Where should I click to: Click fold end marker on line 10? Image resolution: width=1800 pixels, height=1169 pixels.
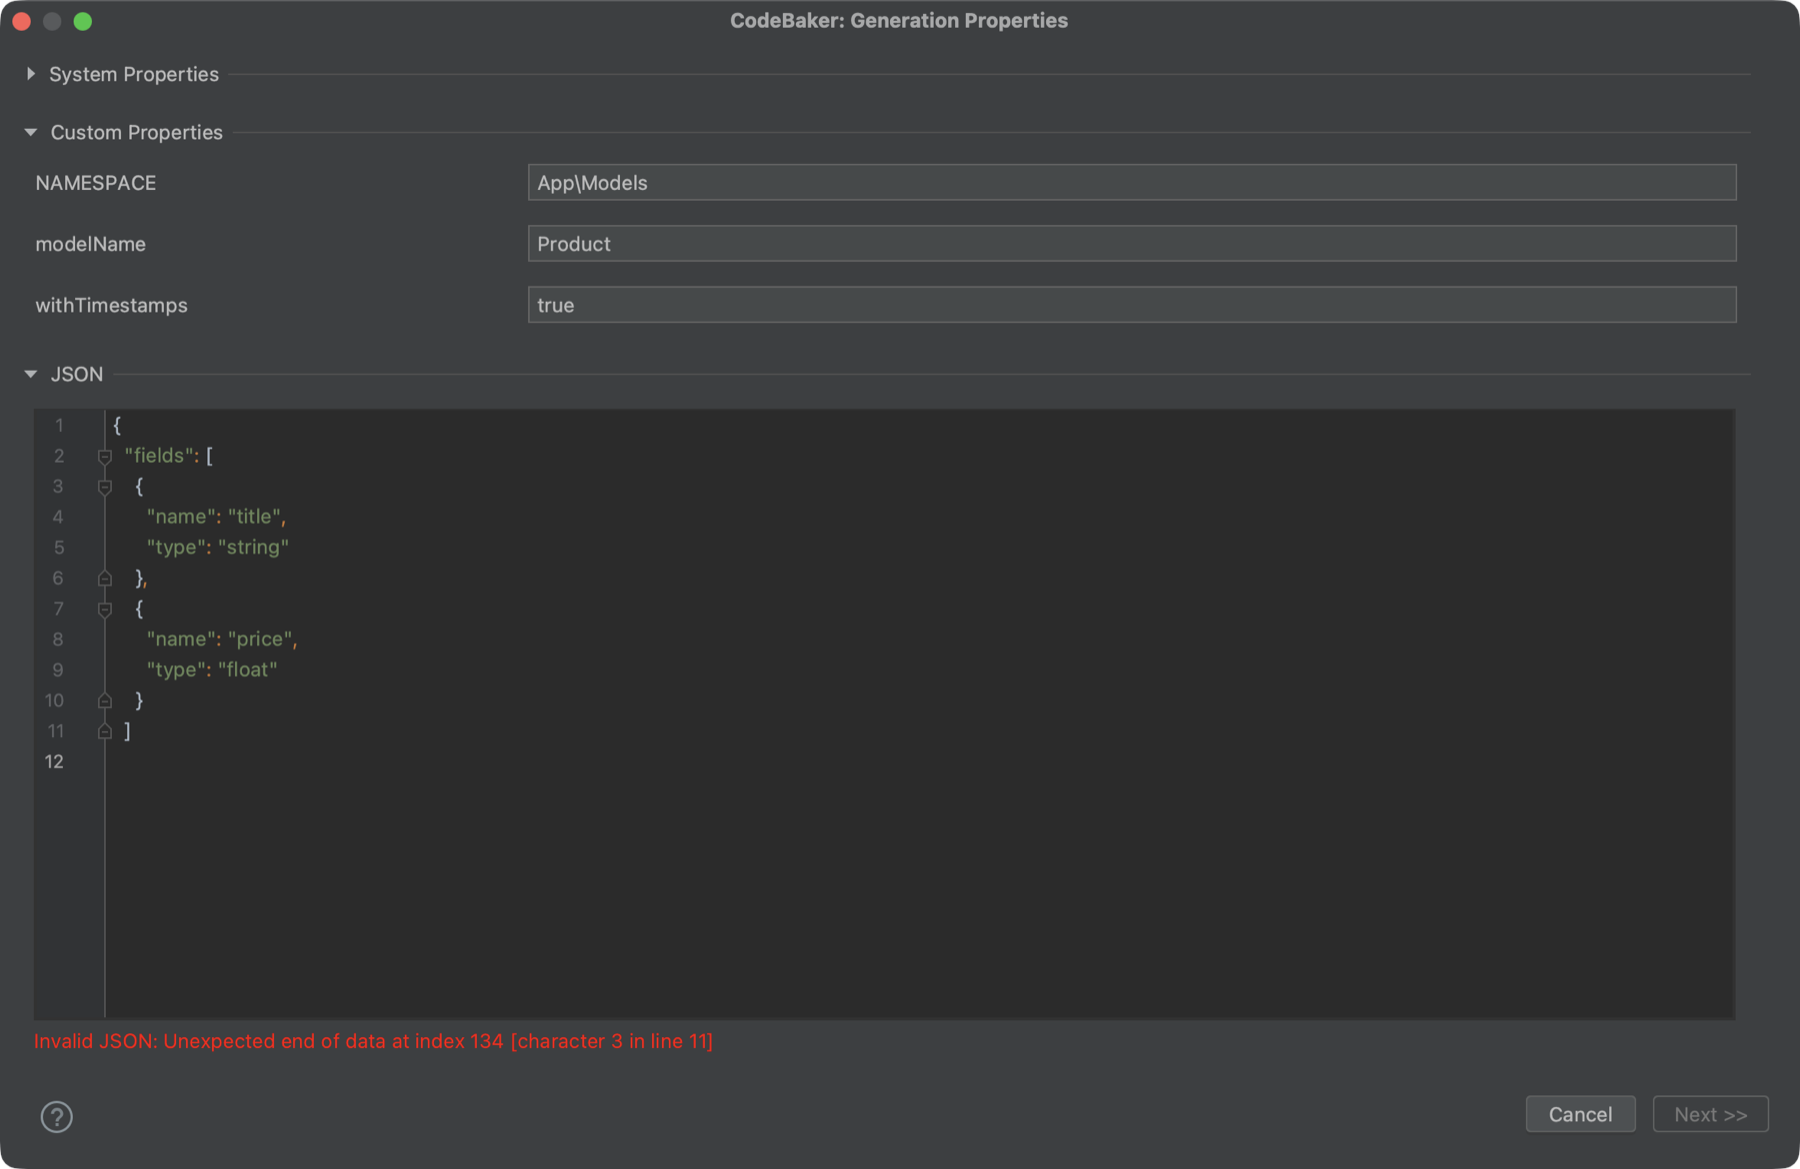[105, 700]
